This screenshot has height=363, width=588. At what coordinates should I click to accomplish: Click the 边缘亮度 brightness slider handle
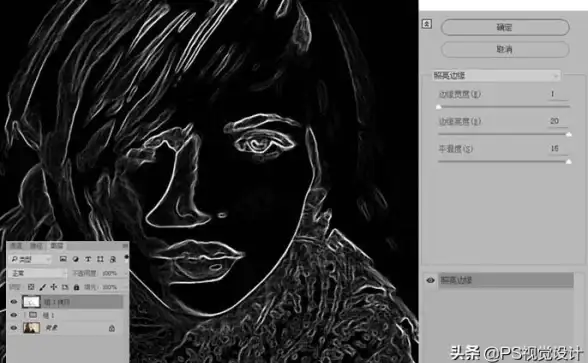(x=568, y=134)
